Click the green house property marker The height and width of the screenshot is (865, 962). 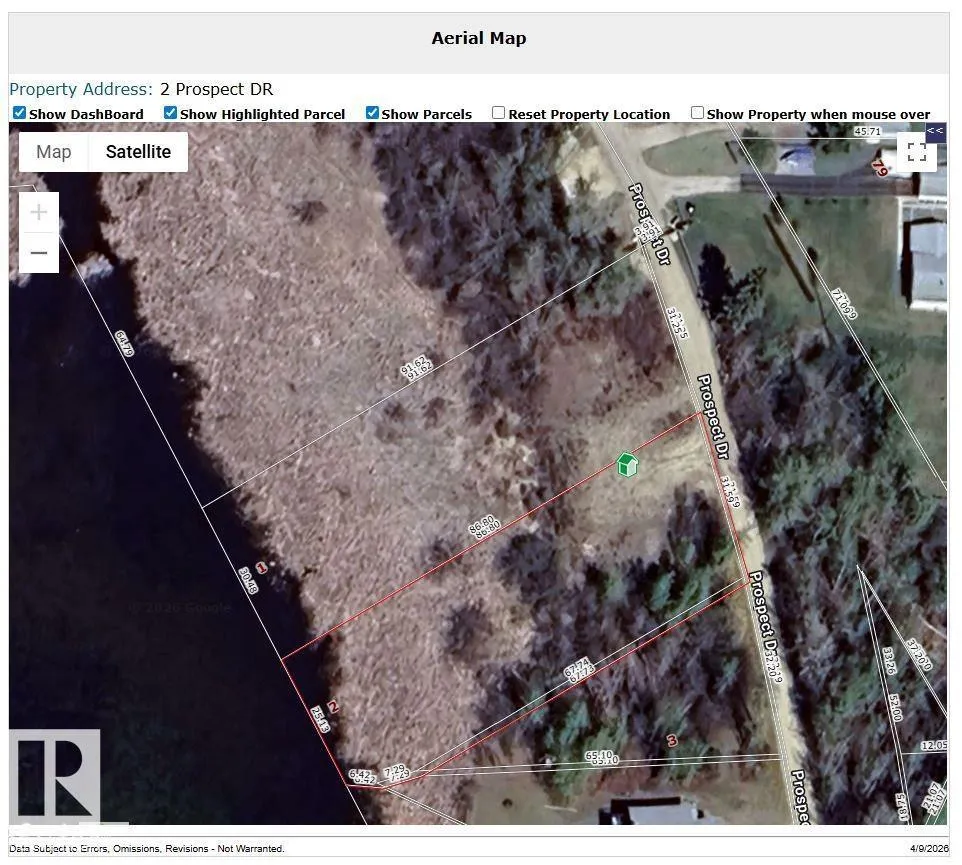[x=627, y=465]
